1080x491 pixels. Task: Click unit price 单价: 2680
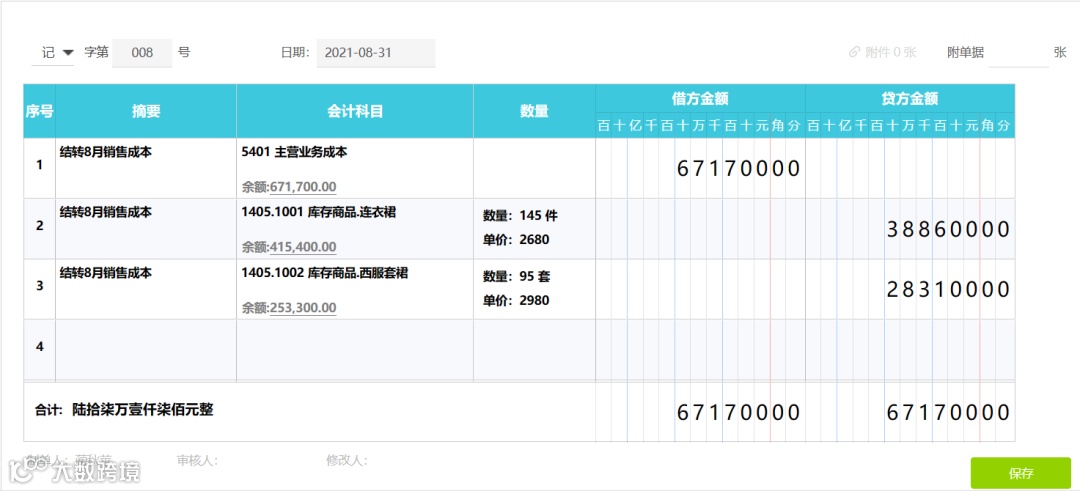tap(516, 240)
